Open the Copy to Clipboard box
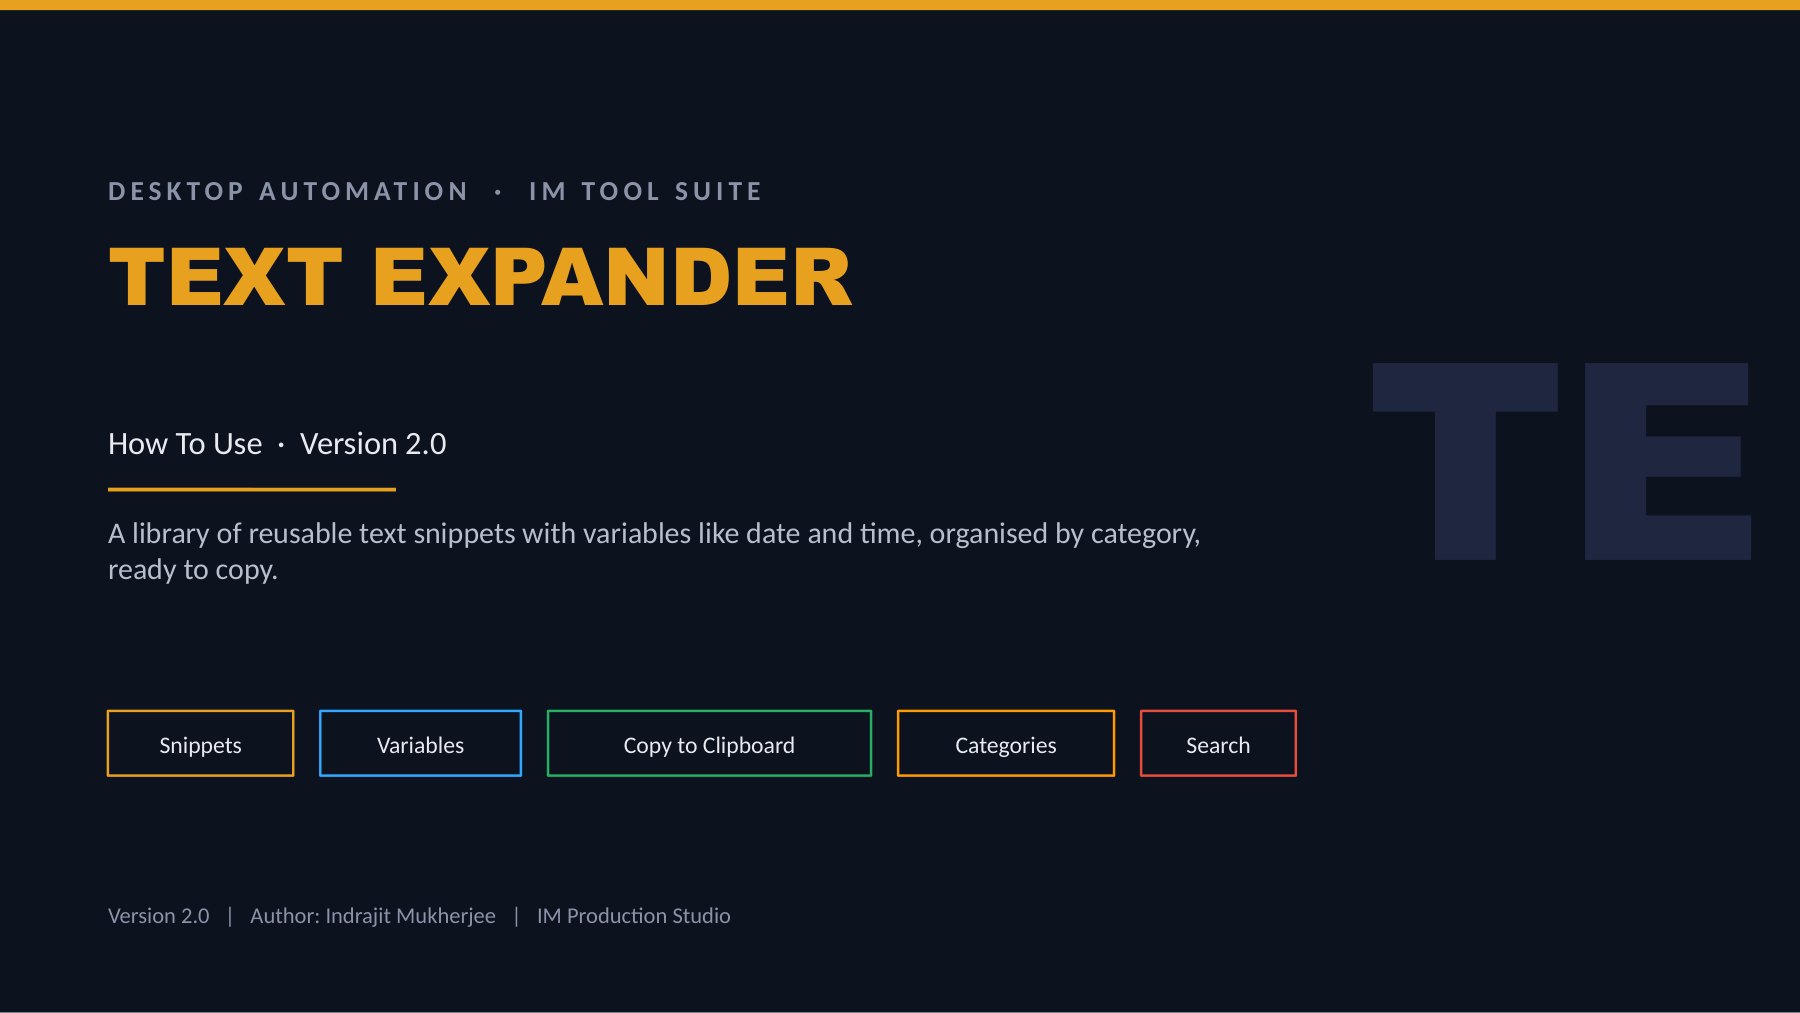The image size is (1800, 1013). click(709, 743)
